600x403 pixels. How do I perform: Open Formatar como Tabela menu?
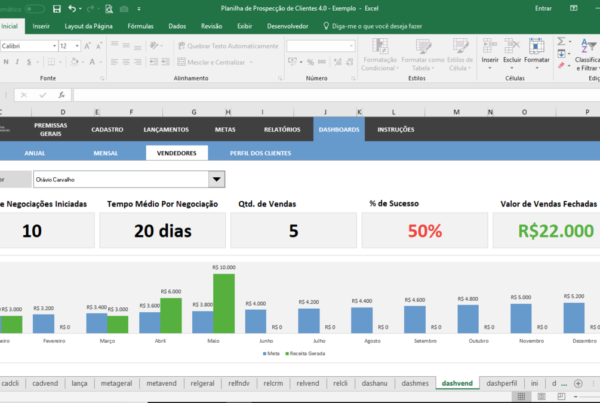(x=423, y=54)
